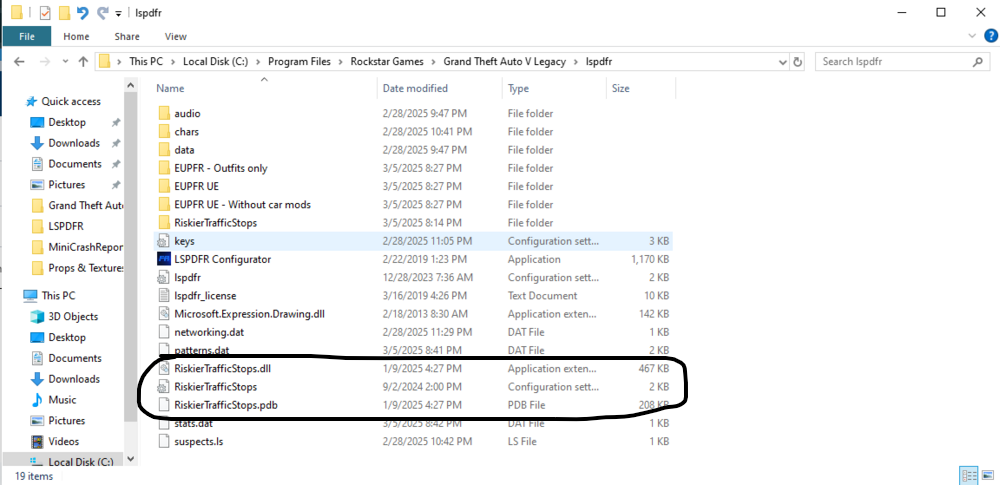Screen dimensions: 1000x485
Task: Click Program Files breadcrumb
Action: coord(299,62)
